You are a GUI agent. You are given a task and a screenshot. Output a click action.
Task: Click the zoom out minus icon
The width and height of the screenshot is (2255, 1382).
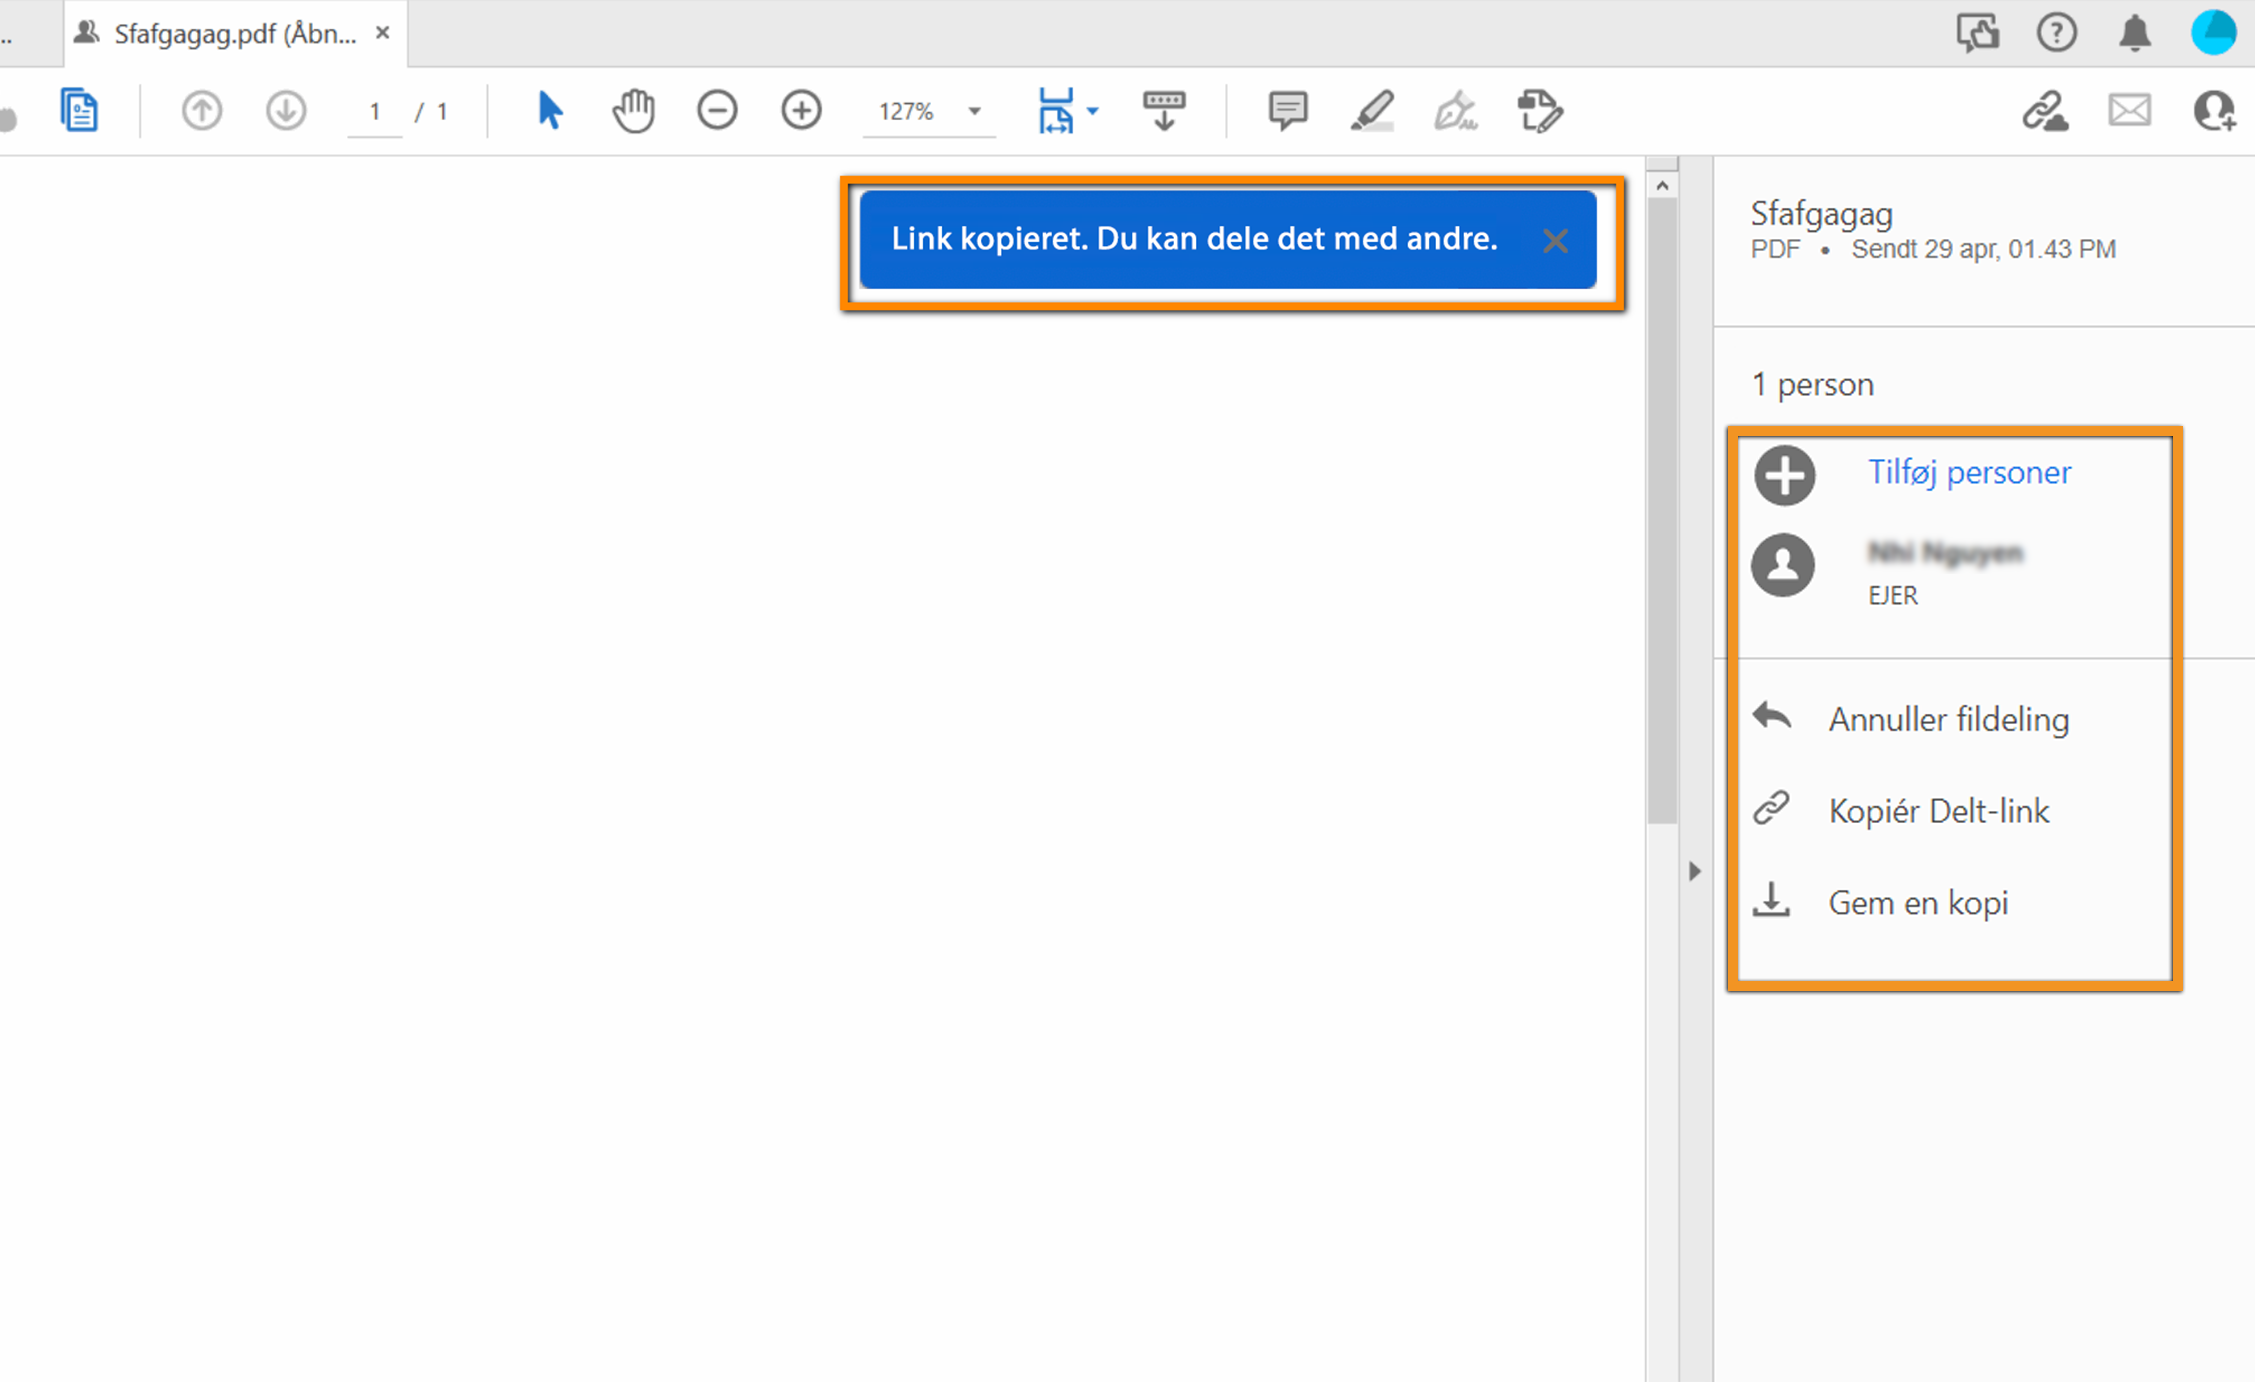coord(717,110)
